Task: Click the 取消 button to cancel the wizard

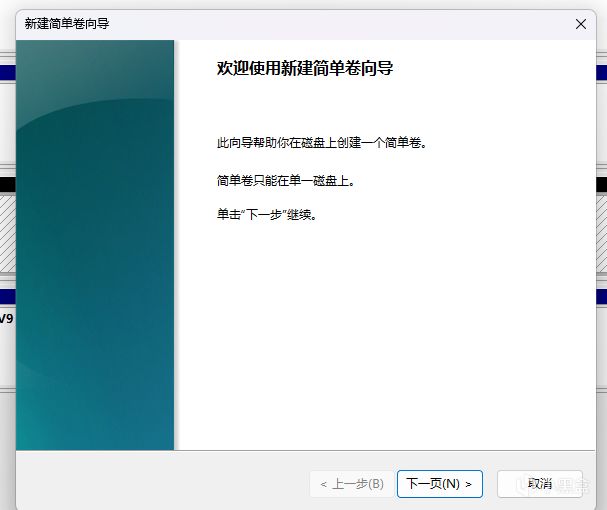Action: coord(540,484)
